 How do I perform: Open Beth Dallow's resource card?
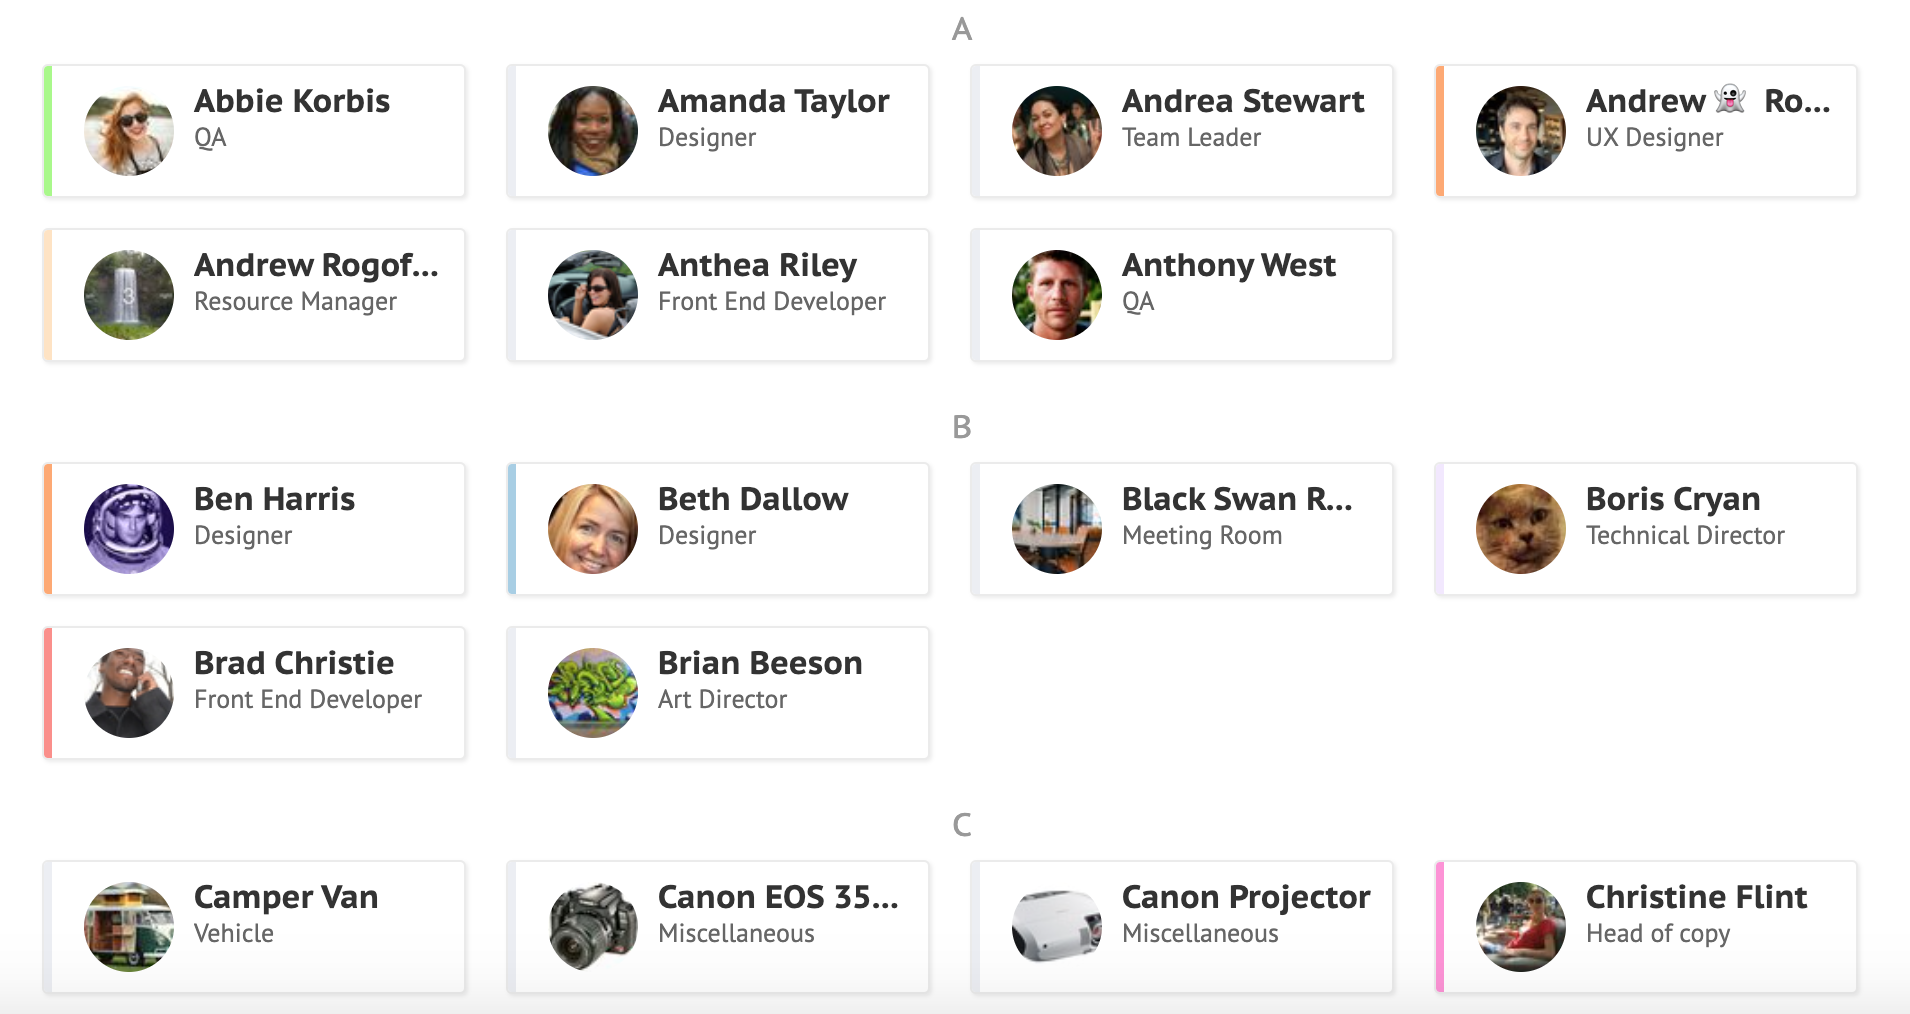718,529
